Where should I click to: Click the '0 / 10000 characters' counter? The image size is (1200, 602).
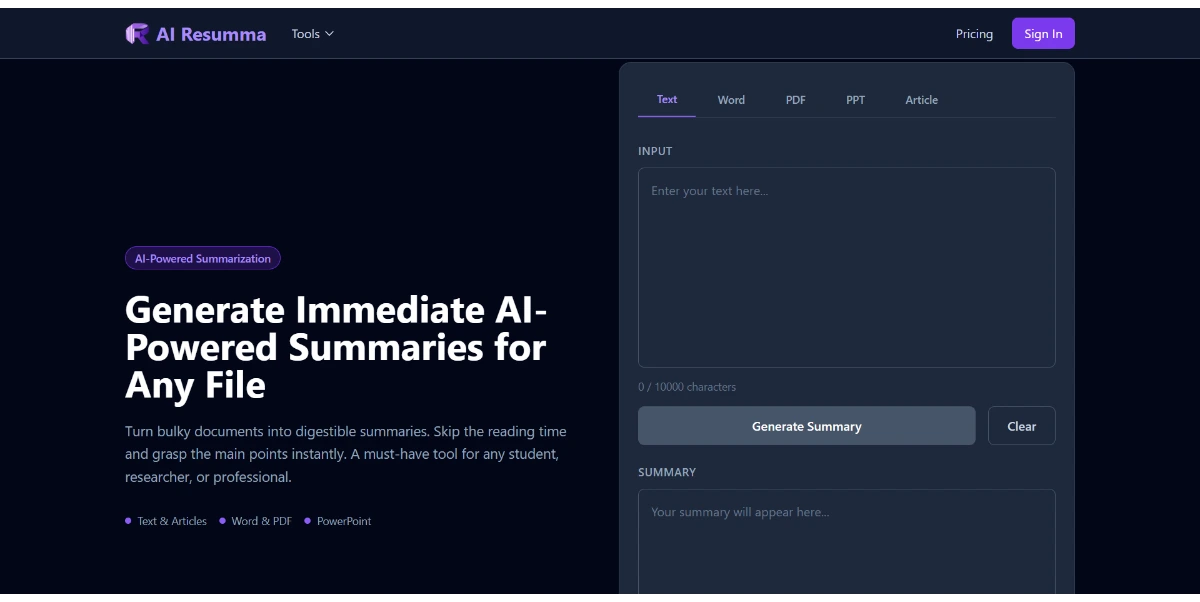(x=687, y=387)
